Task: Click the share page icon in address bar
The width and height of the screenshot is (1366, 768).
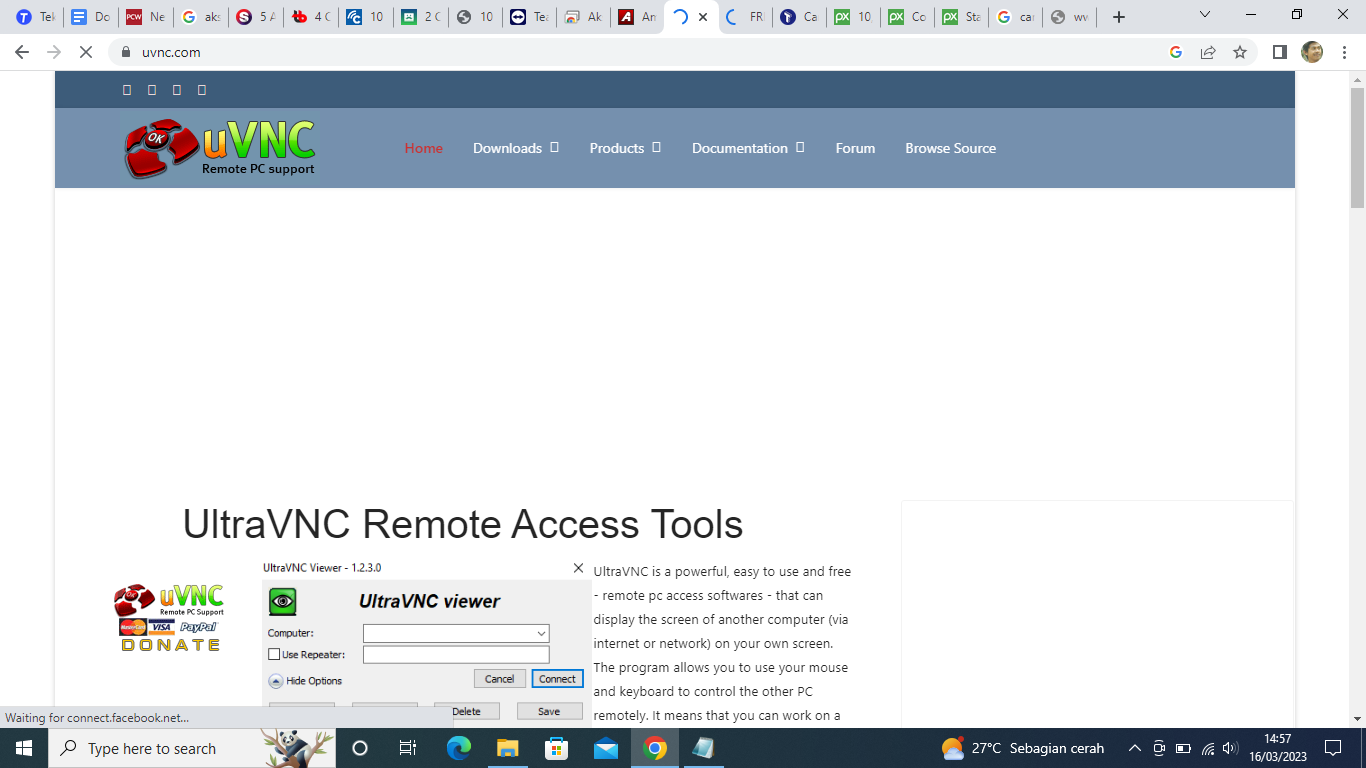Action: click(1208, 52)
